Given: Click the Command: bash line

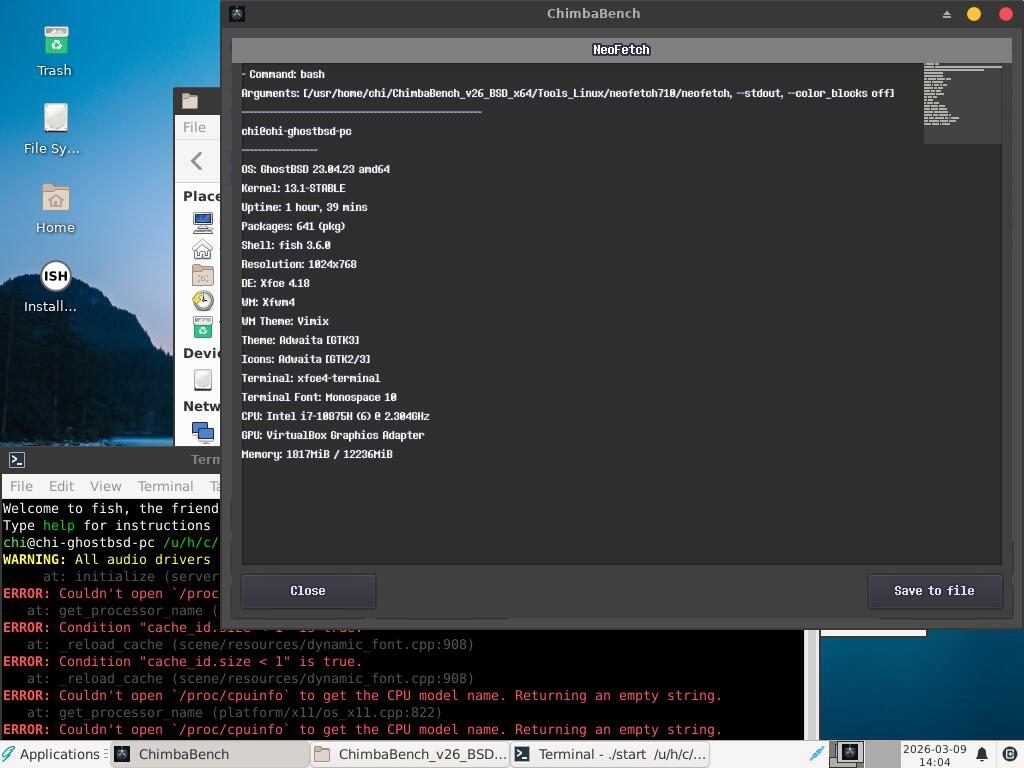Looking at the screenshot, I should (283, 74).
